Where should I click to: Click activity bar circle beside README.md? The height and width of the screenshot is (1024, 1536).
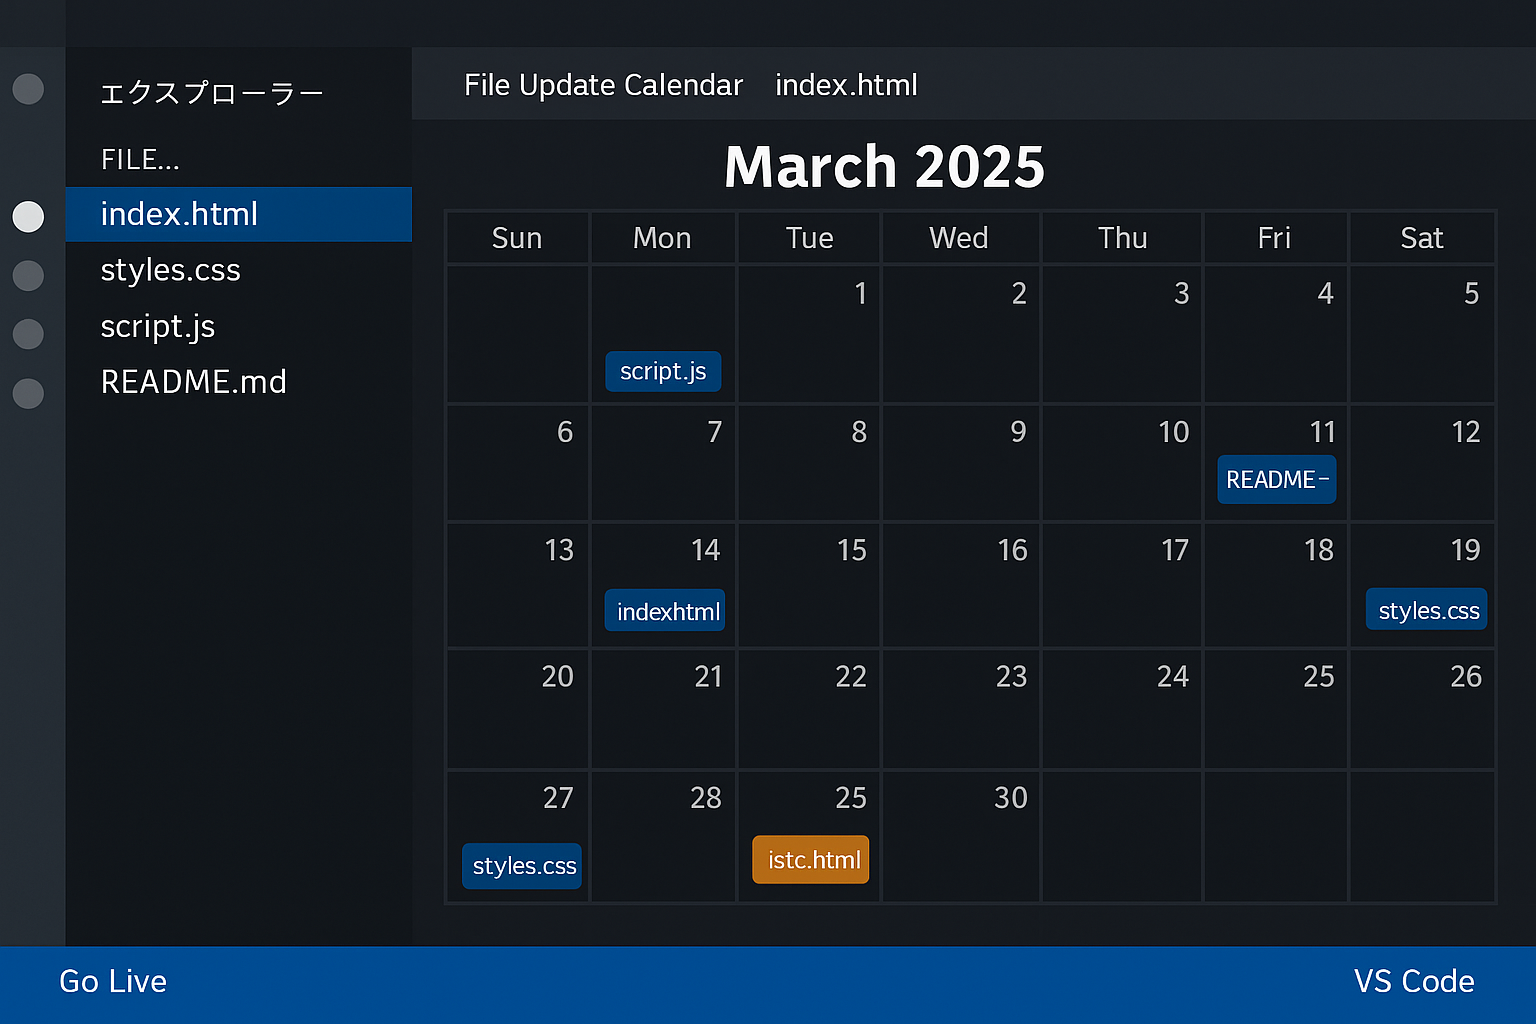click(x=28, y=393)
